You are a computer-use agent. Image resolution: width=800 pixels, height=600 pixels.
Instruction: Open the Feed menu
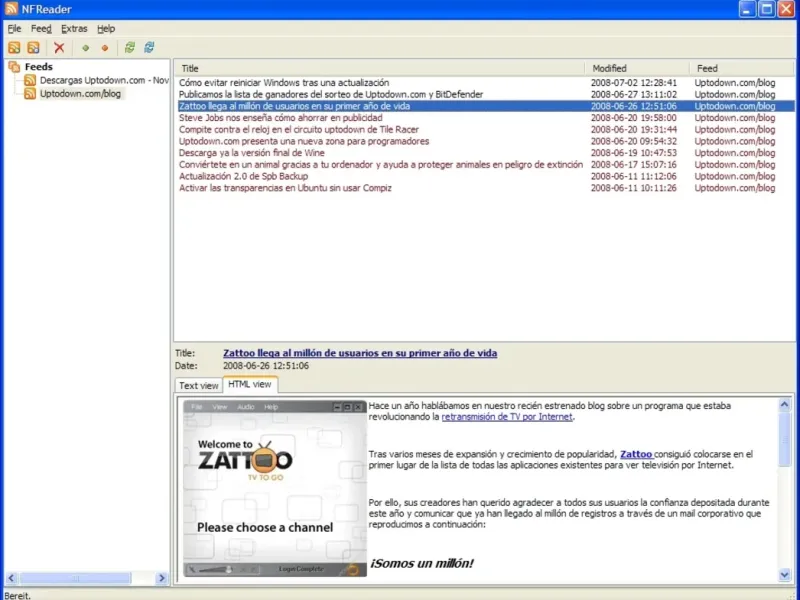click(41, 29)
